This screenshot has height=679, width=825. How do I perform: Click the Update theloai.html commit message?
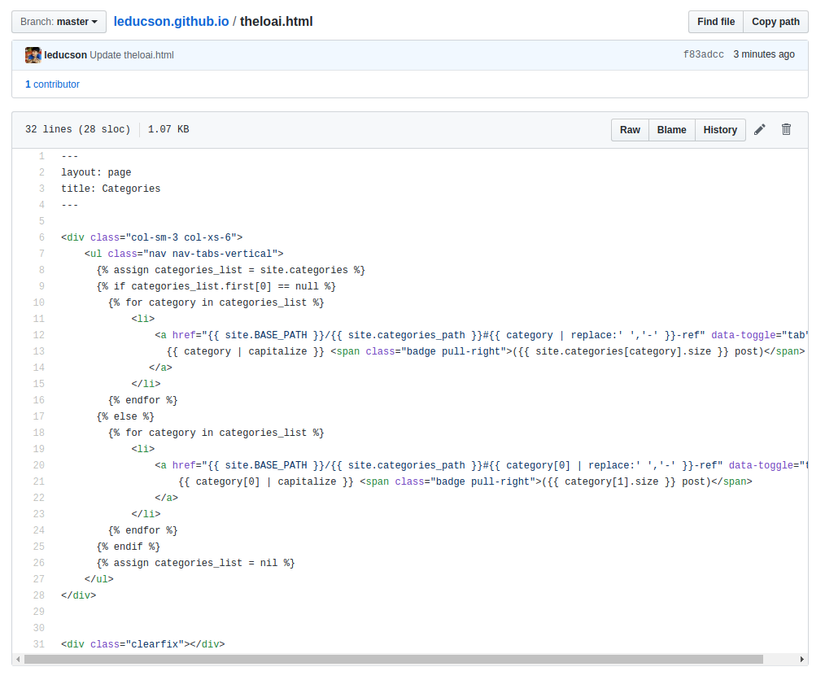(131, 55)
